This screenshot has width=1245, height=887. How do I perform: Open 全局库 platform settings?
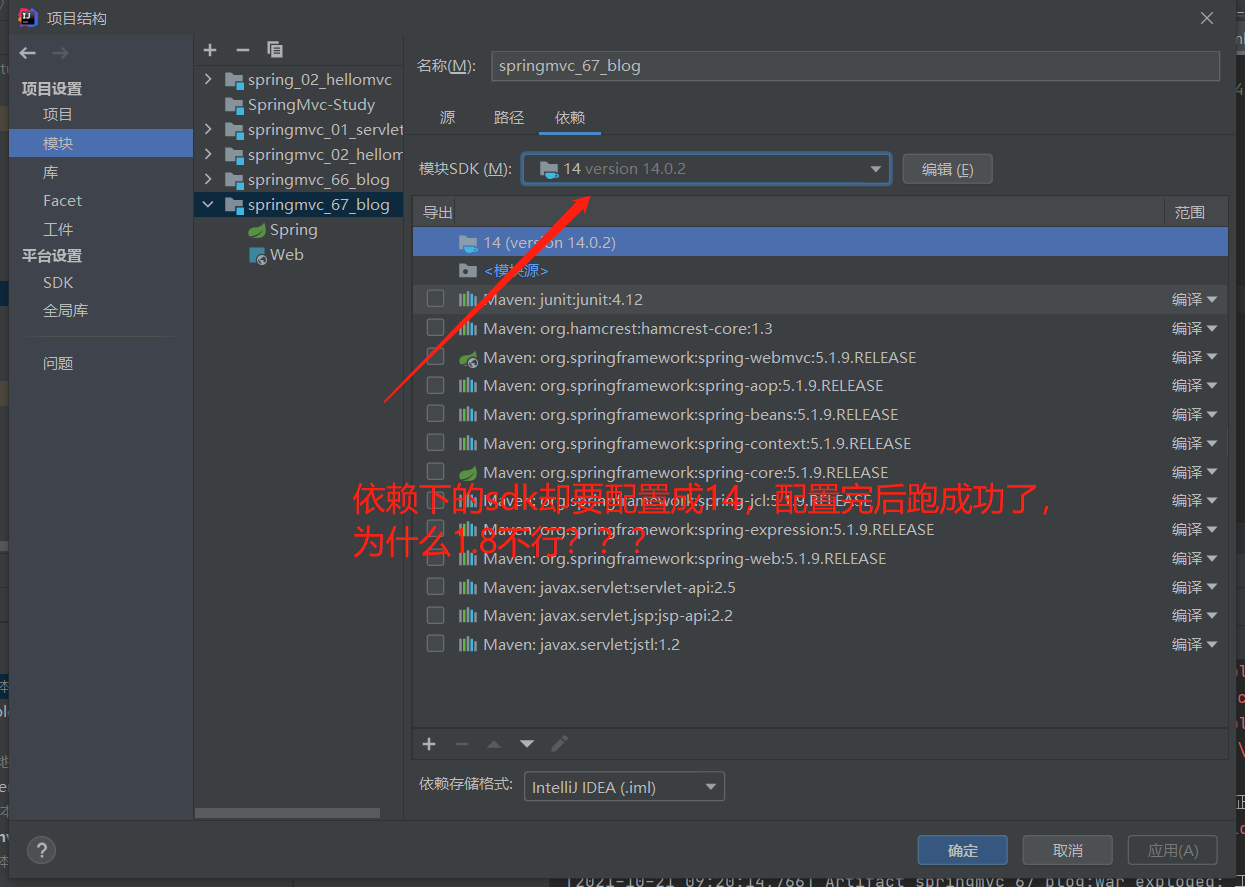tap(65, 311)
